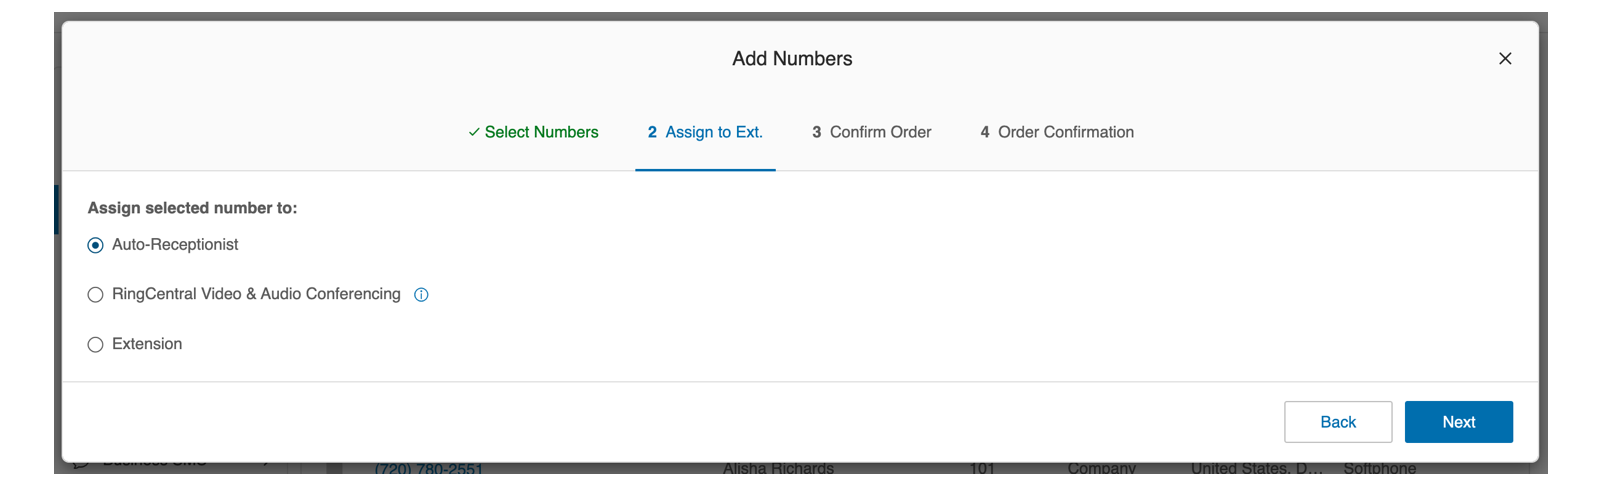Click the Auto-Receptionist label text
This screenshot has height=486, width=1600.
pos(175,245)
